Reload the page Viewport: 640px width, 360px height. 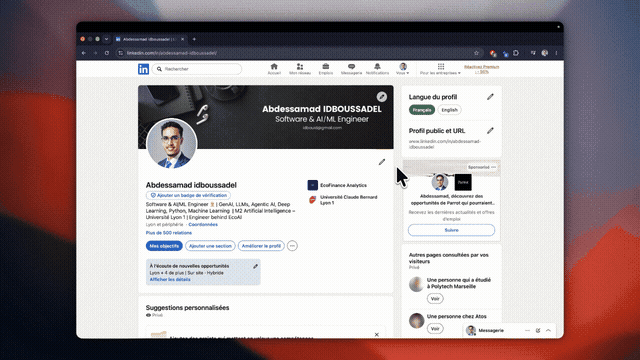[107, 53]
